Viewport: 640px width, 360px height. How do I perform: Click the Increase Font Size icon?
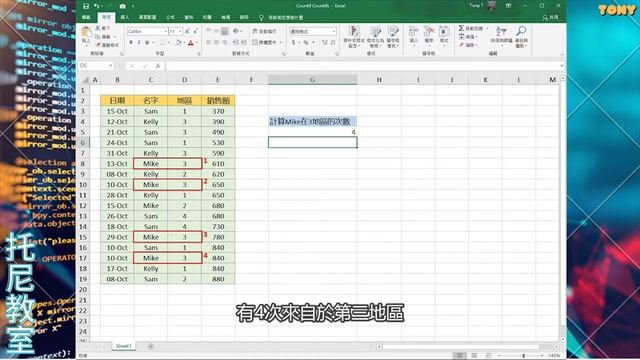click(187, 31)
